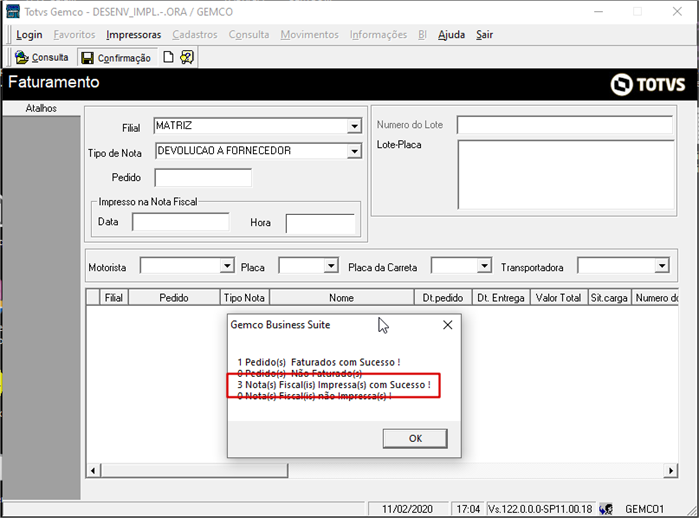Open the Login menu

[x=29, y=35]
